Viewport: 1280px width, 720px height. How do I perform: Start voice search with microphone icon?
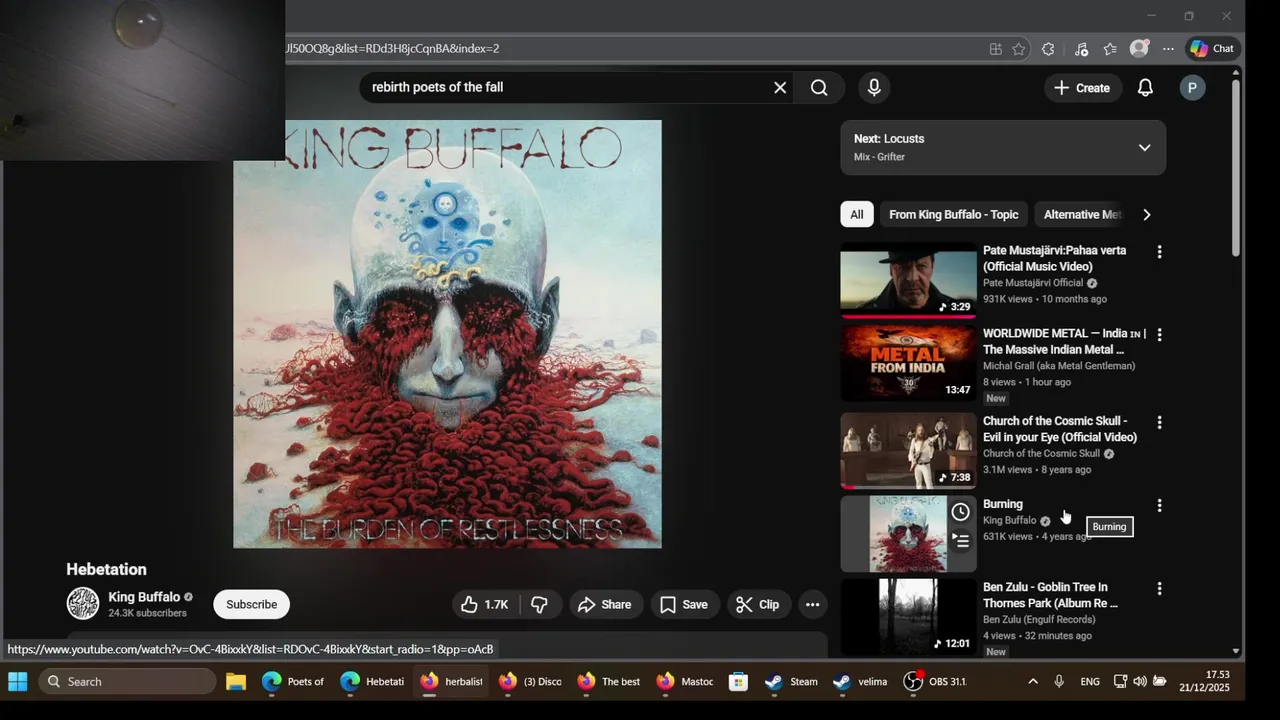(x=874, y=88)
